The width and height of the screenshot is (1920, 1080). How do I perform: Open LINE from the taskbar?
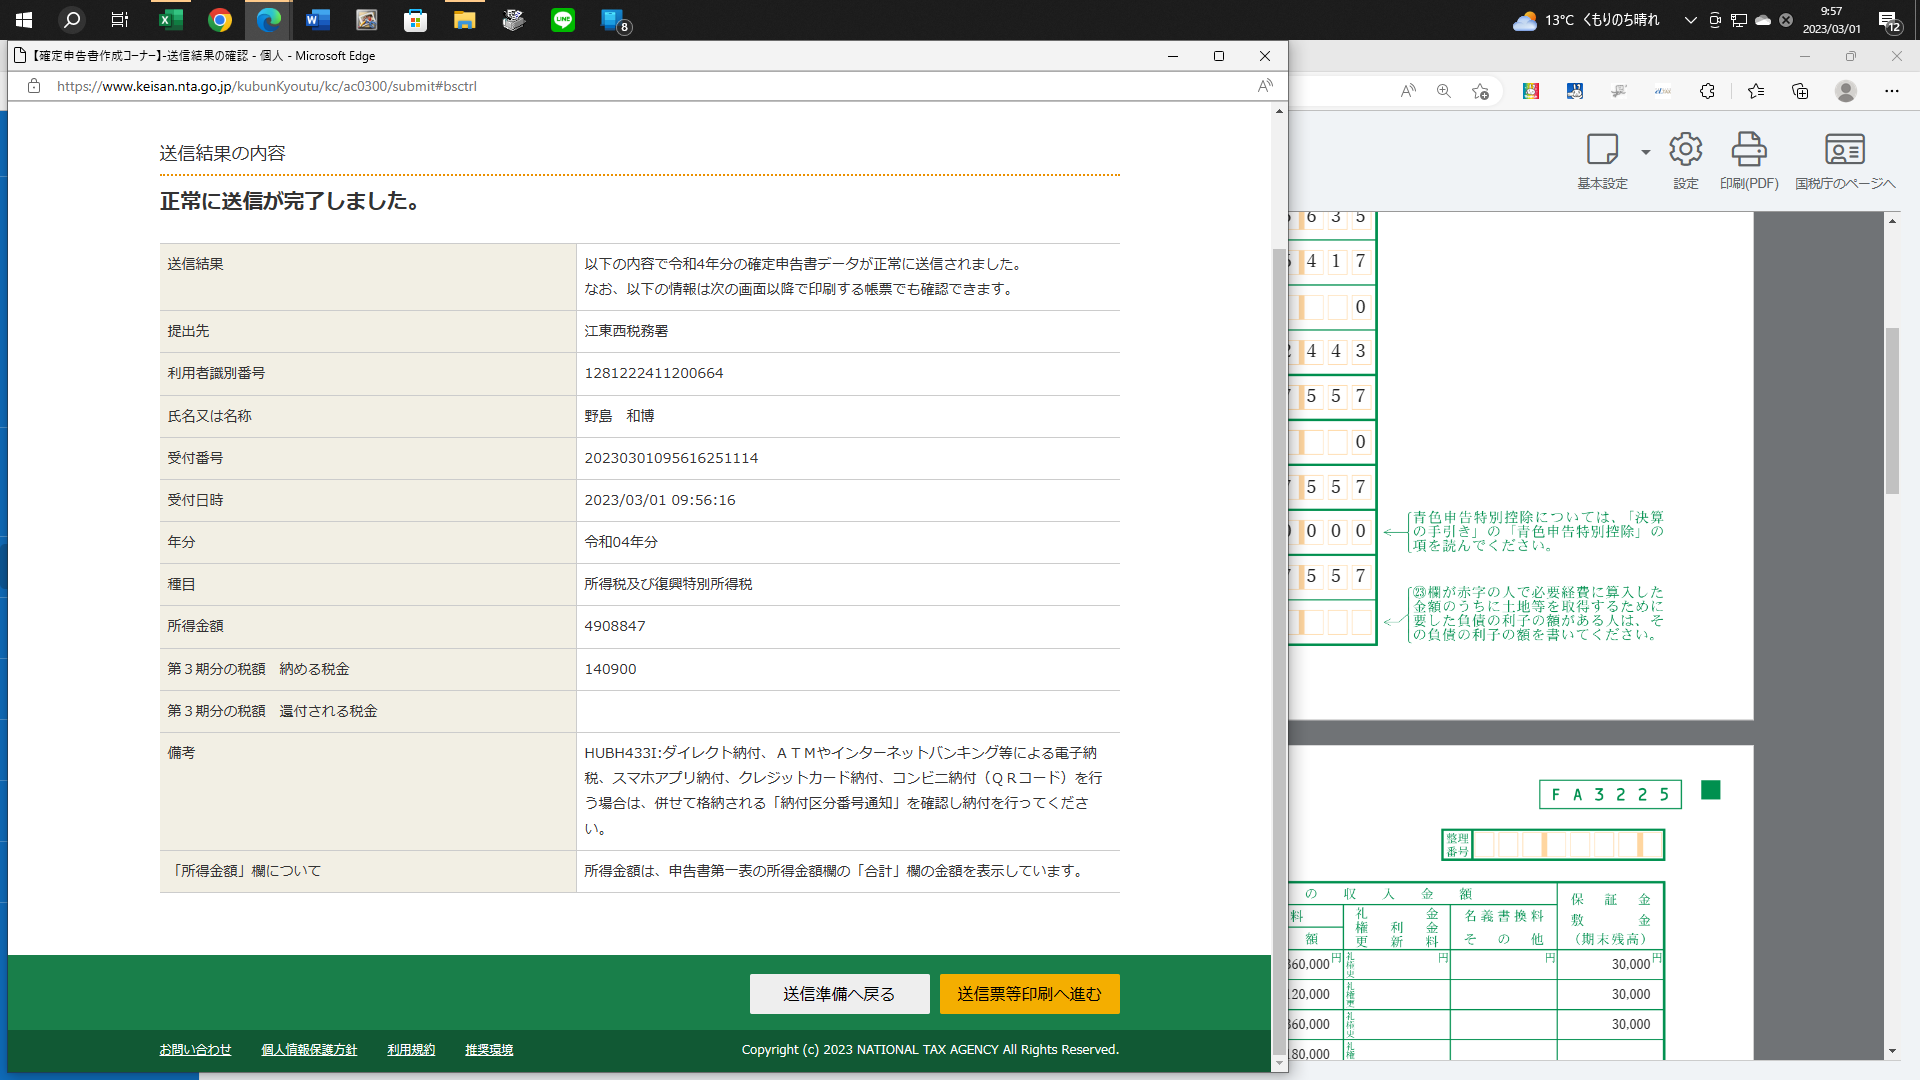(x=563, y=20)
